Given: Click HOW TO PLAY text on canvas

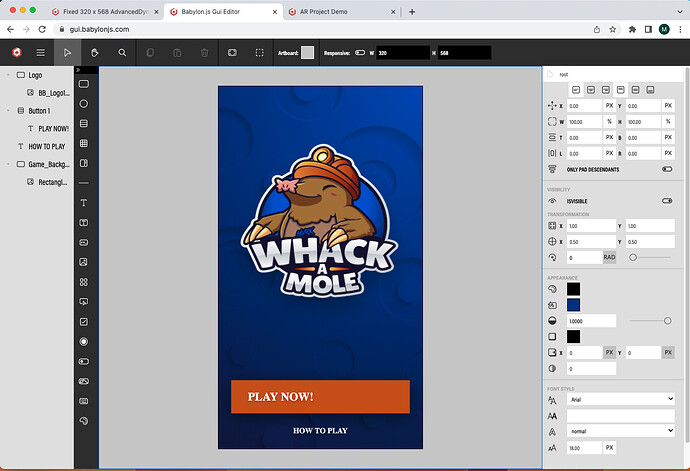Looking at the screenshot, I should (320, 431).
